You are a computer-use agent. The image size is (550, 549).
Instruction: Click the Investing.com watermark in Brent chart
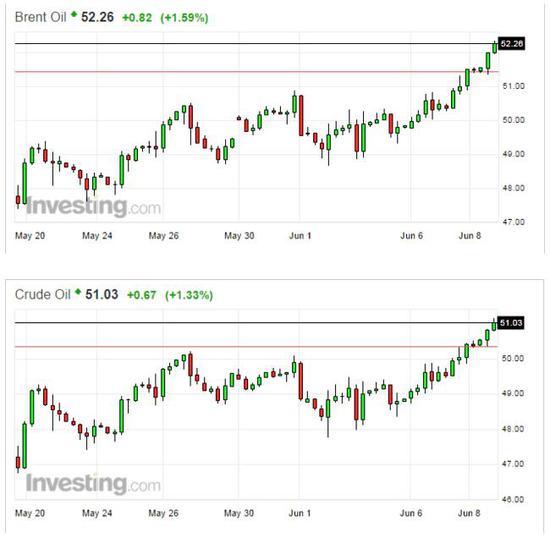(93, 207)
